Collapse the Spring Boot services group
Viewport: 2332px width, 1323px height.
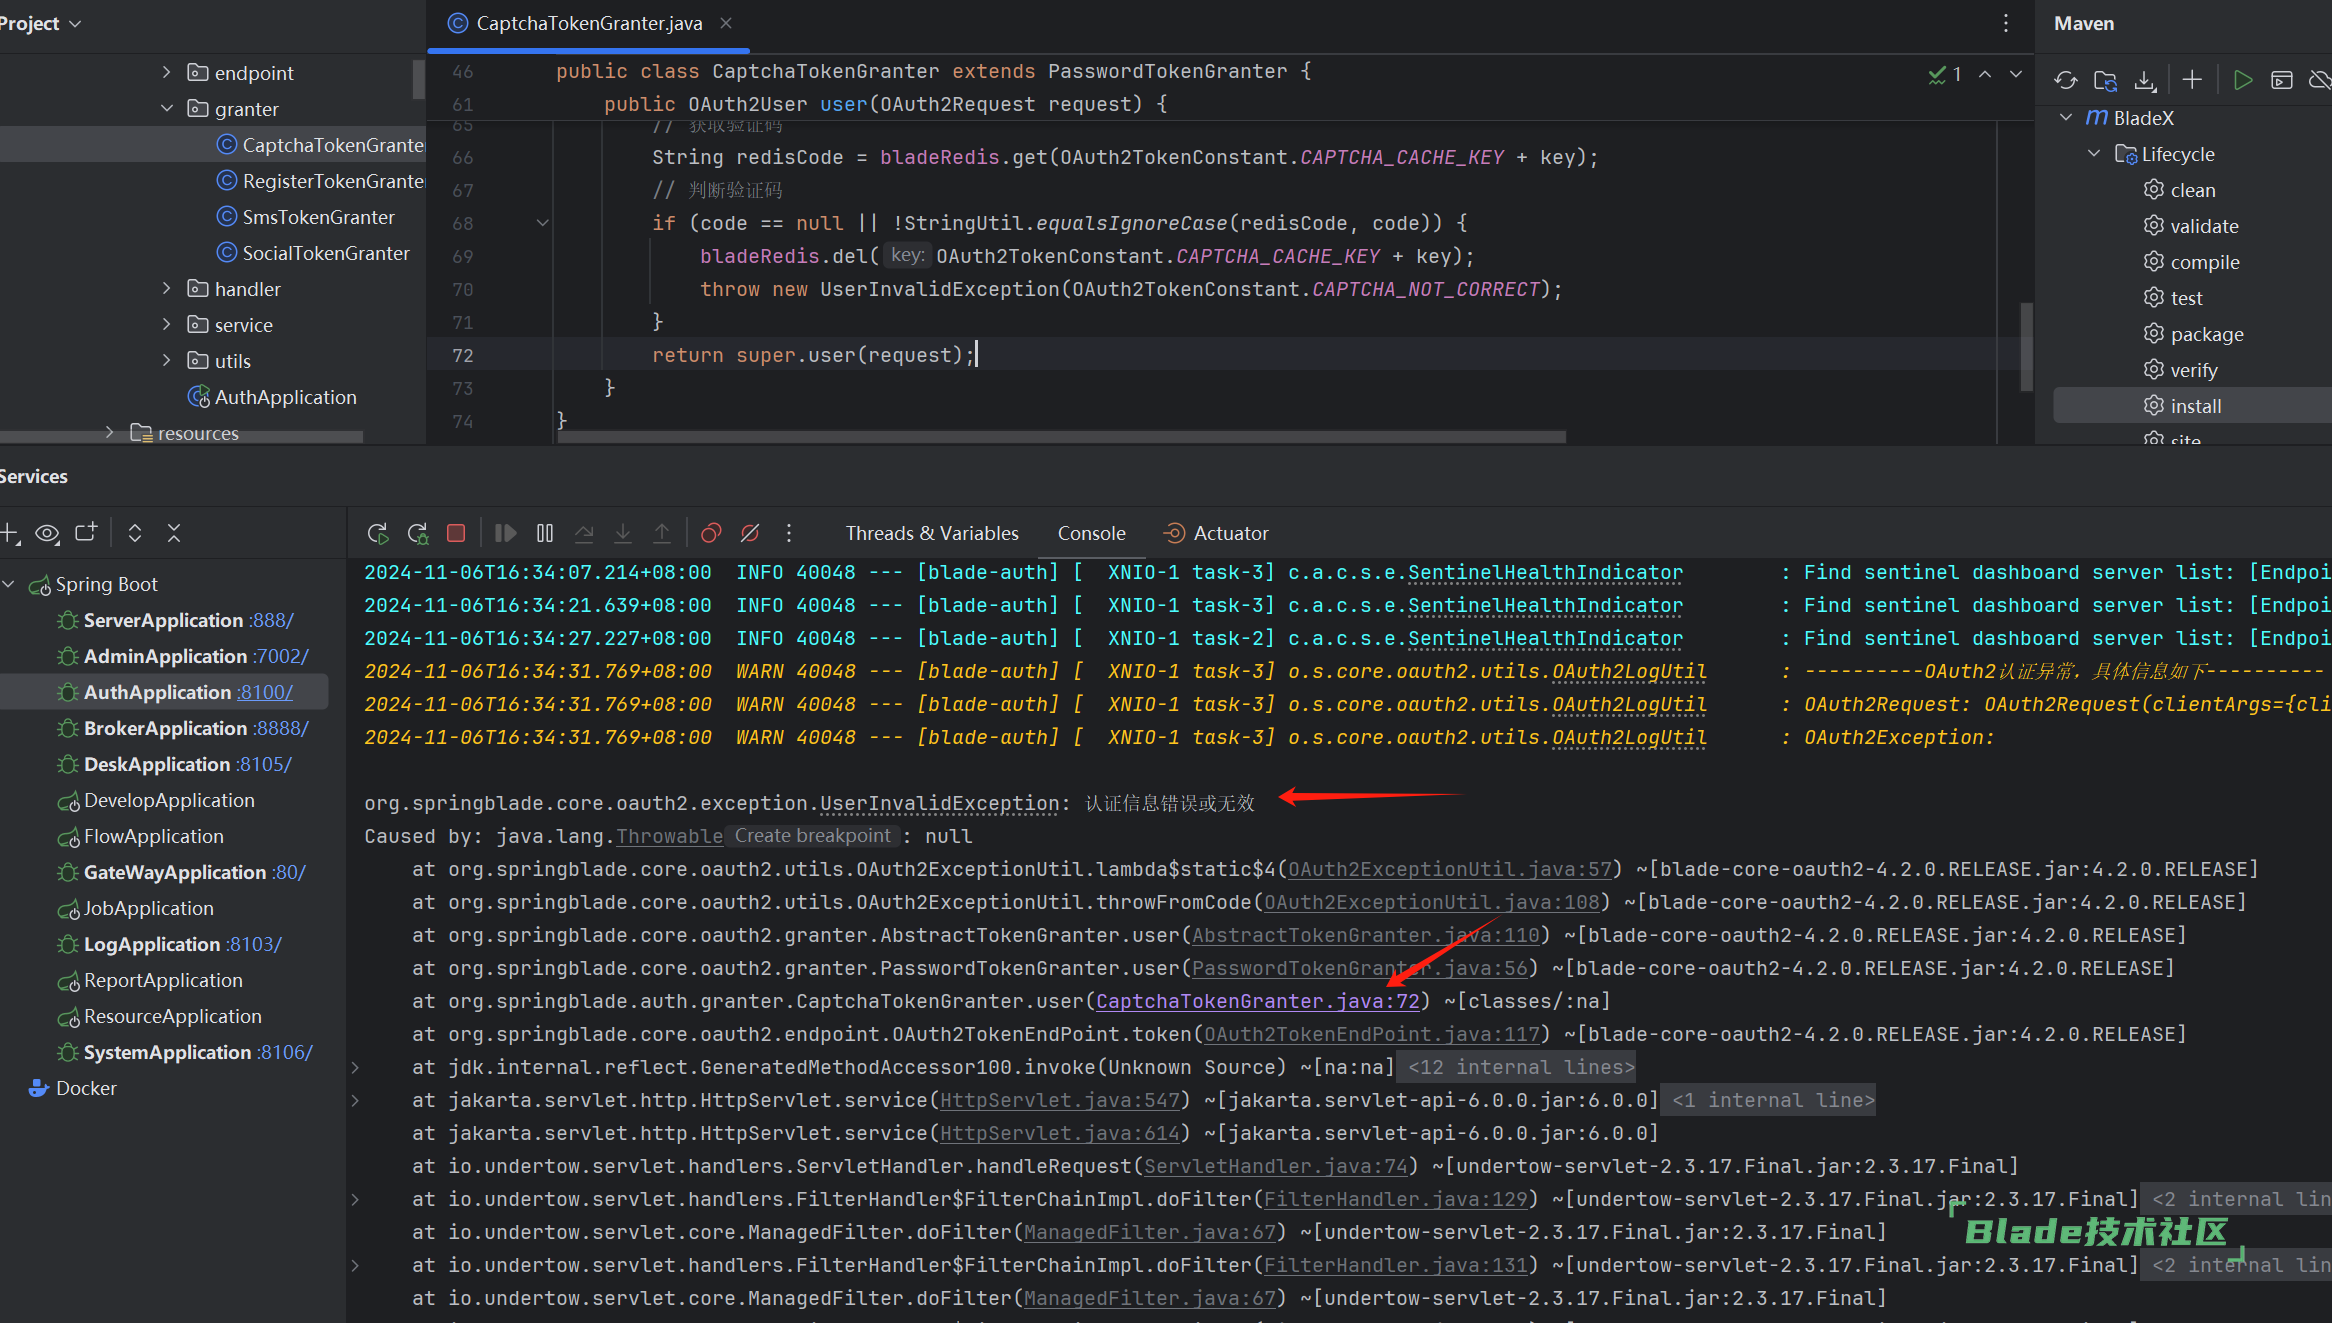pyautogui.click(x=9, y=584)
